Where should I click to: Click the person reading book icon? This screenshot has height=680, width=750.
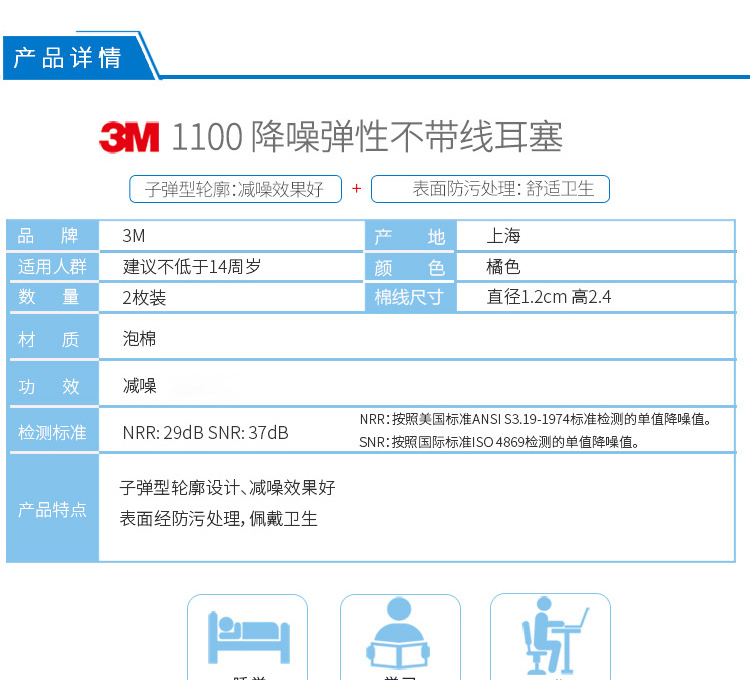pyautogui.click(x=398, y=633)
